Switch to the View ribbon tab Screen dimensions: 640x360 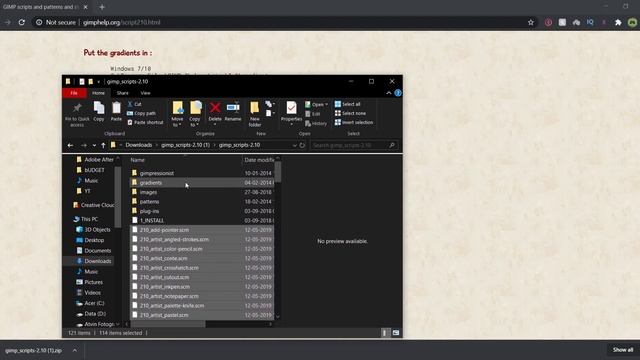(145, 93)
